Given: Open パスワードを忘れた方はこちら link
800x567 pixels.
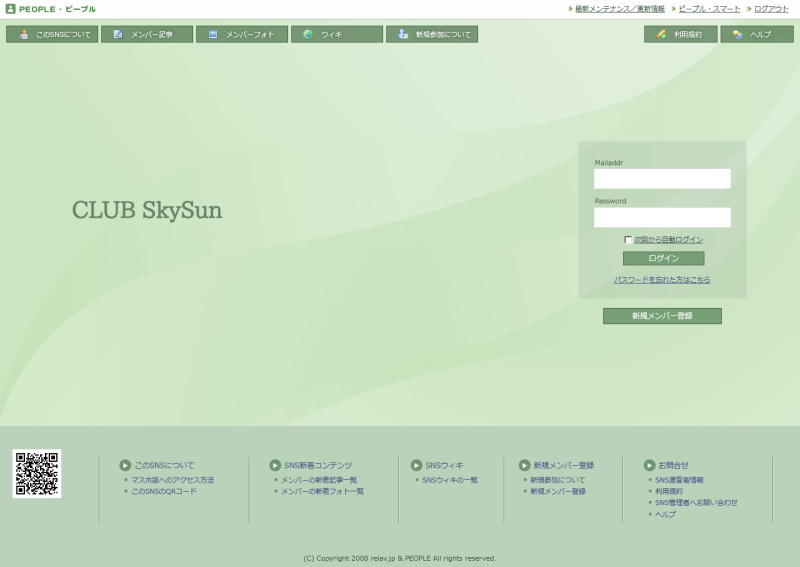Looking at the screenshot, I should (x=662, y=280).
